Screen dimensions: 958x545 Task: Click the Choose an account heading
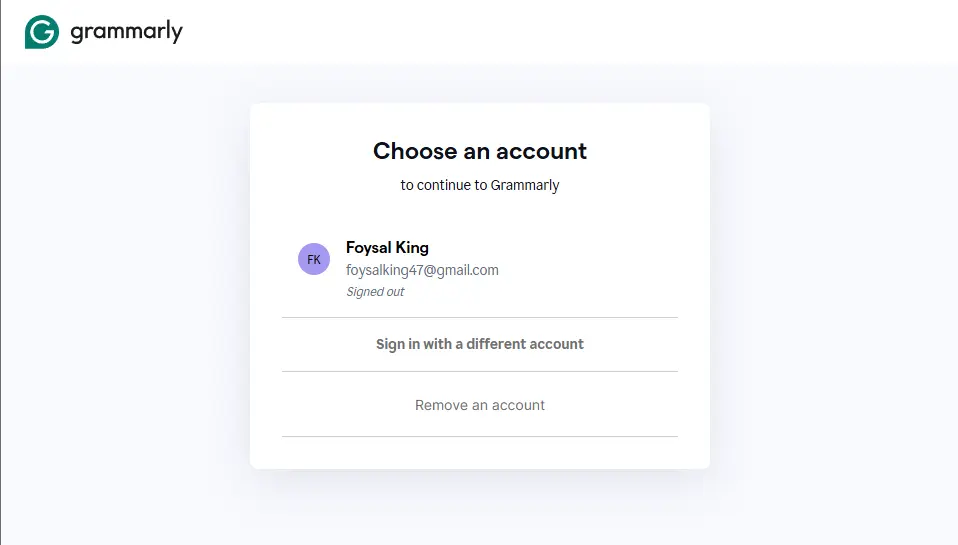pos(480,151)
